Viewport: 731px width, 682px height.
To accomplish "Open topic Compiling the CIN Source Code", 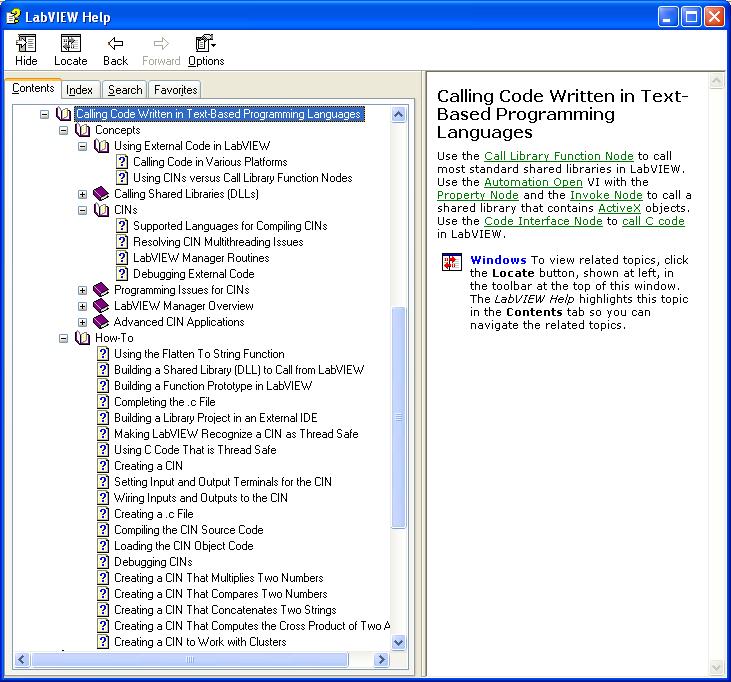I will (188, 530).
